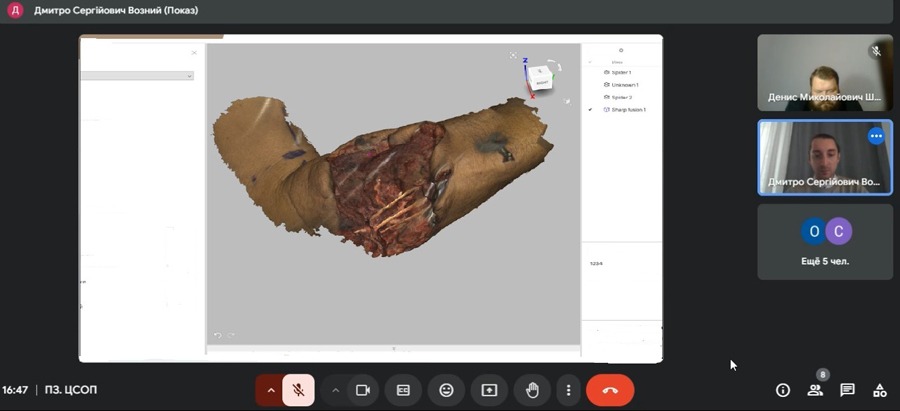This screenshot has height=411, width=900.
Task: Select Денис Миколайович's video thumbnail
Action: coord(824,73)
